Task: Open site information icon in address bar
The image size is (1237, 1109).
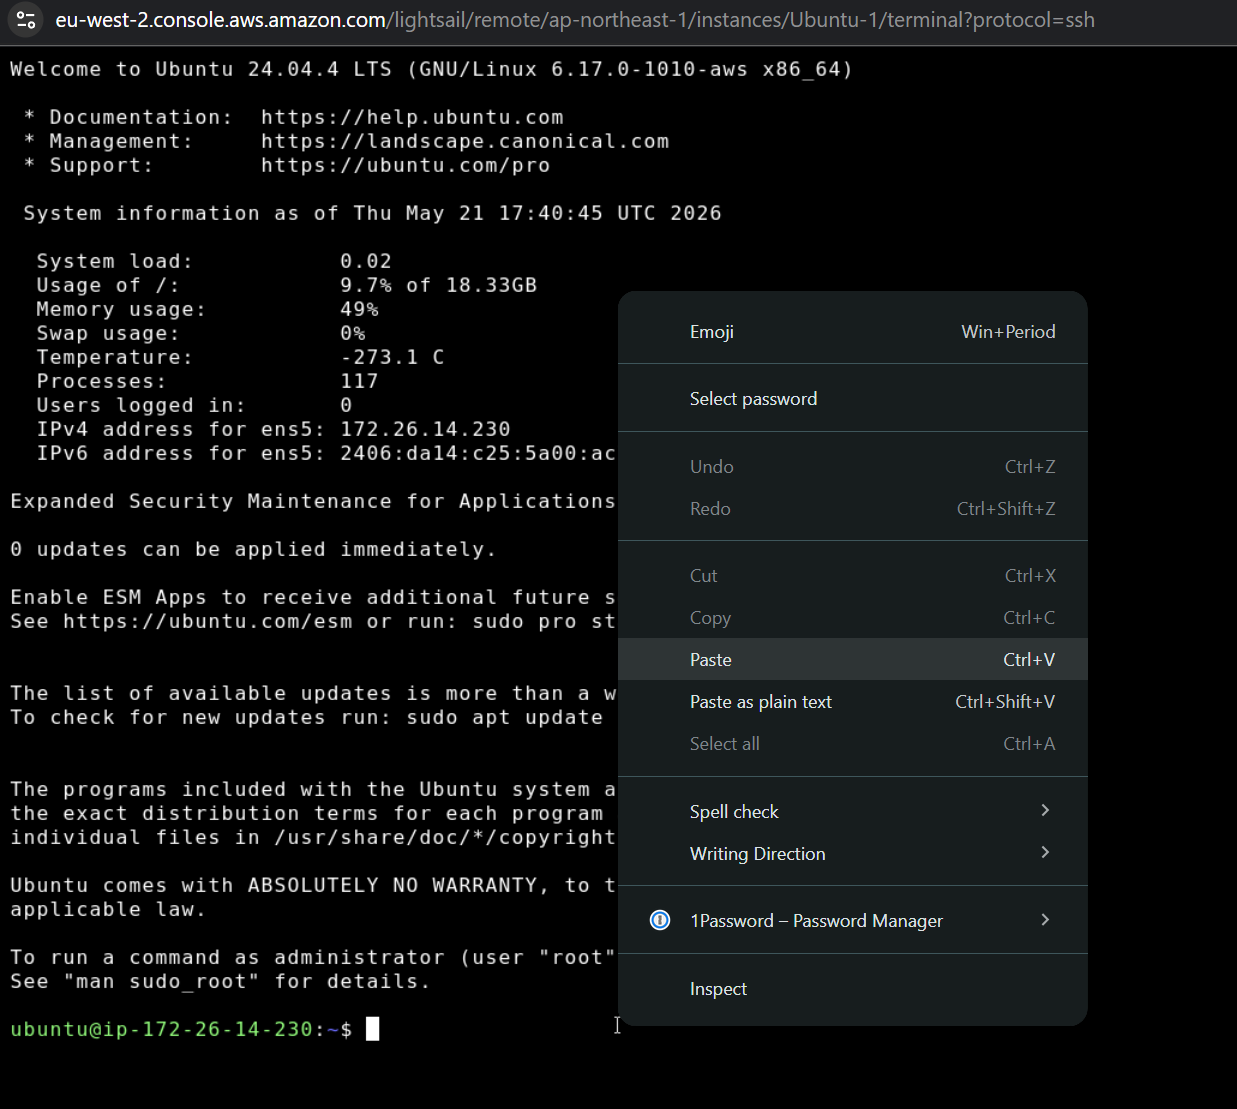Action: click(26, 20)
